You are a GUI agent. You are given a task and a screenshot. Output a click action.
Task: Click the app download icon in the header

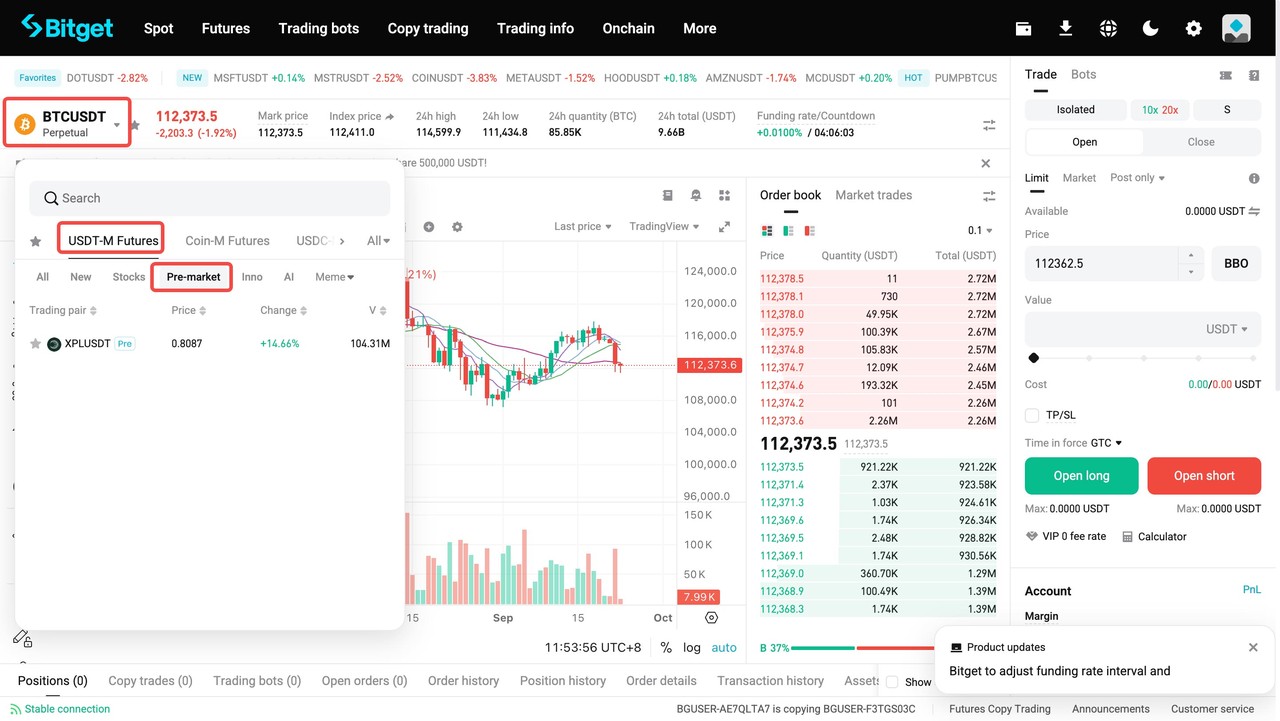tap(1066, 28)
